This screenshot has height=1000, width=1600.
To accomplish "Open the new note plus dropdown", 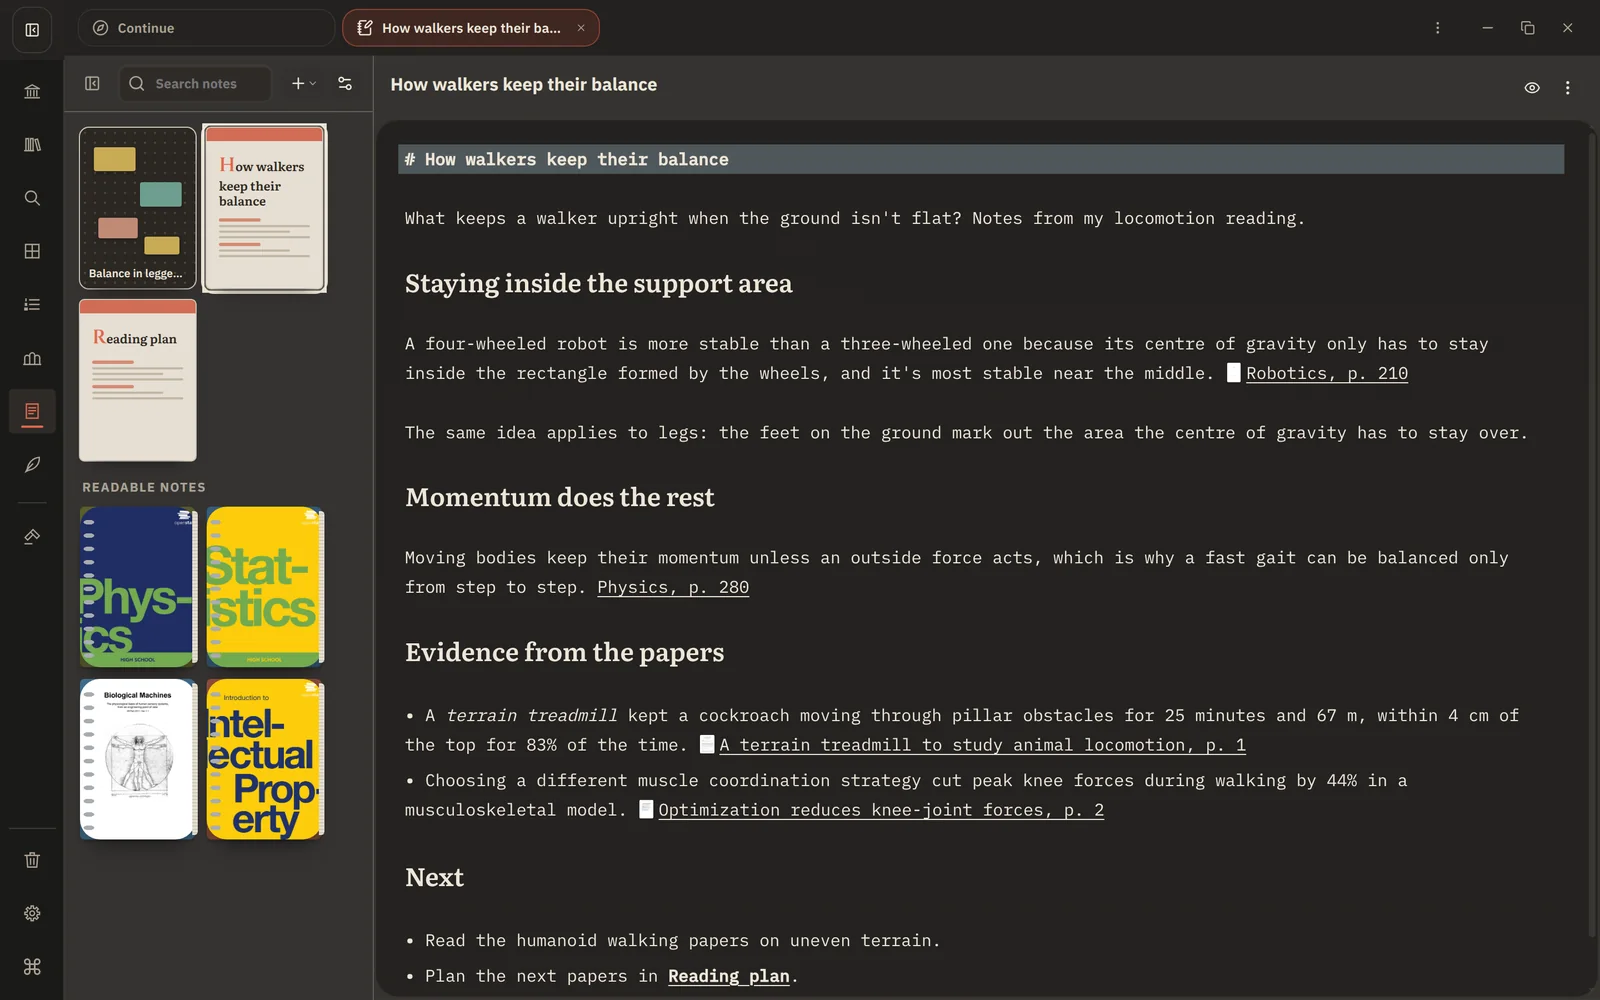I will tap(303, 84).
